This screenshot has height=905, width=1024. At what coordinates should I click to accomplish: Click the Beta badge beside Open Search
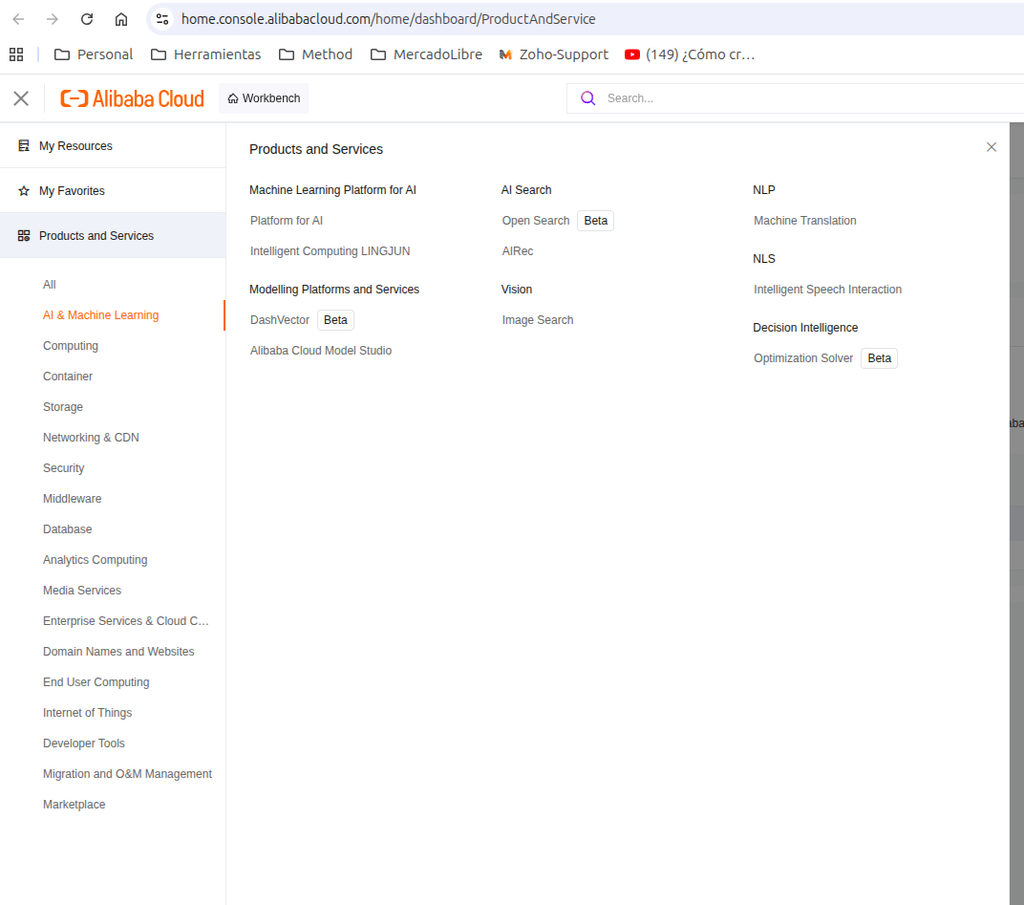(596, 221)
